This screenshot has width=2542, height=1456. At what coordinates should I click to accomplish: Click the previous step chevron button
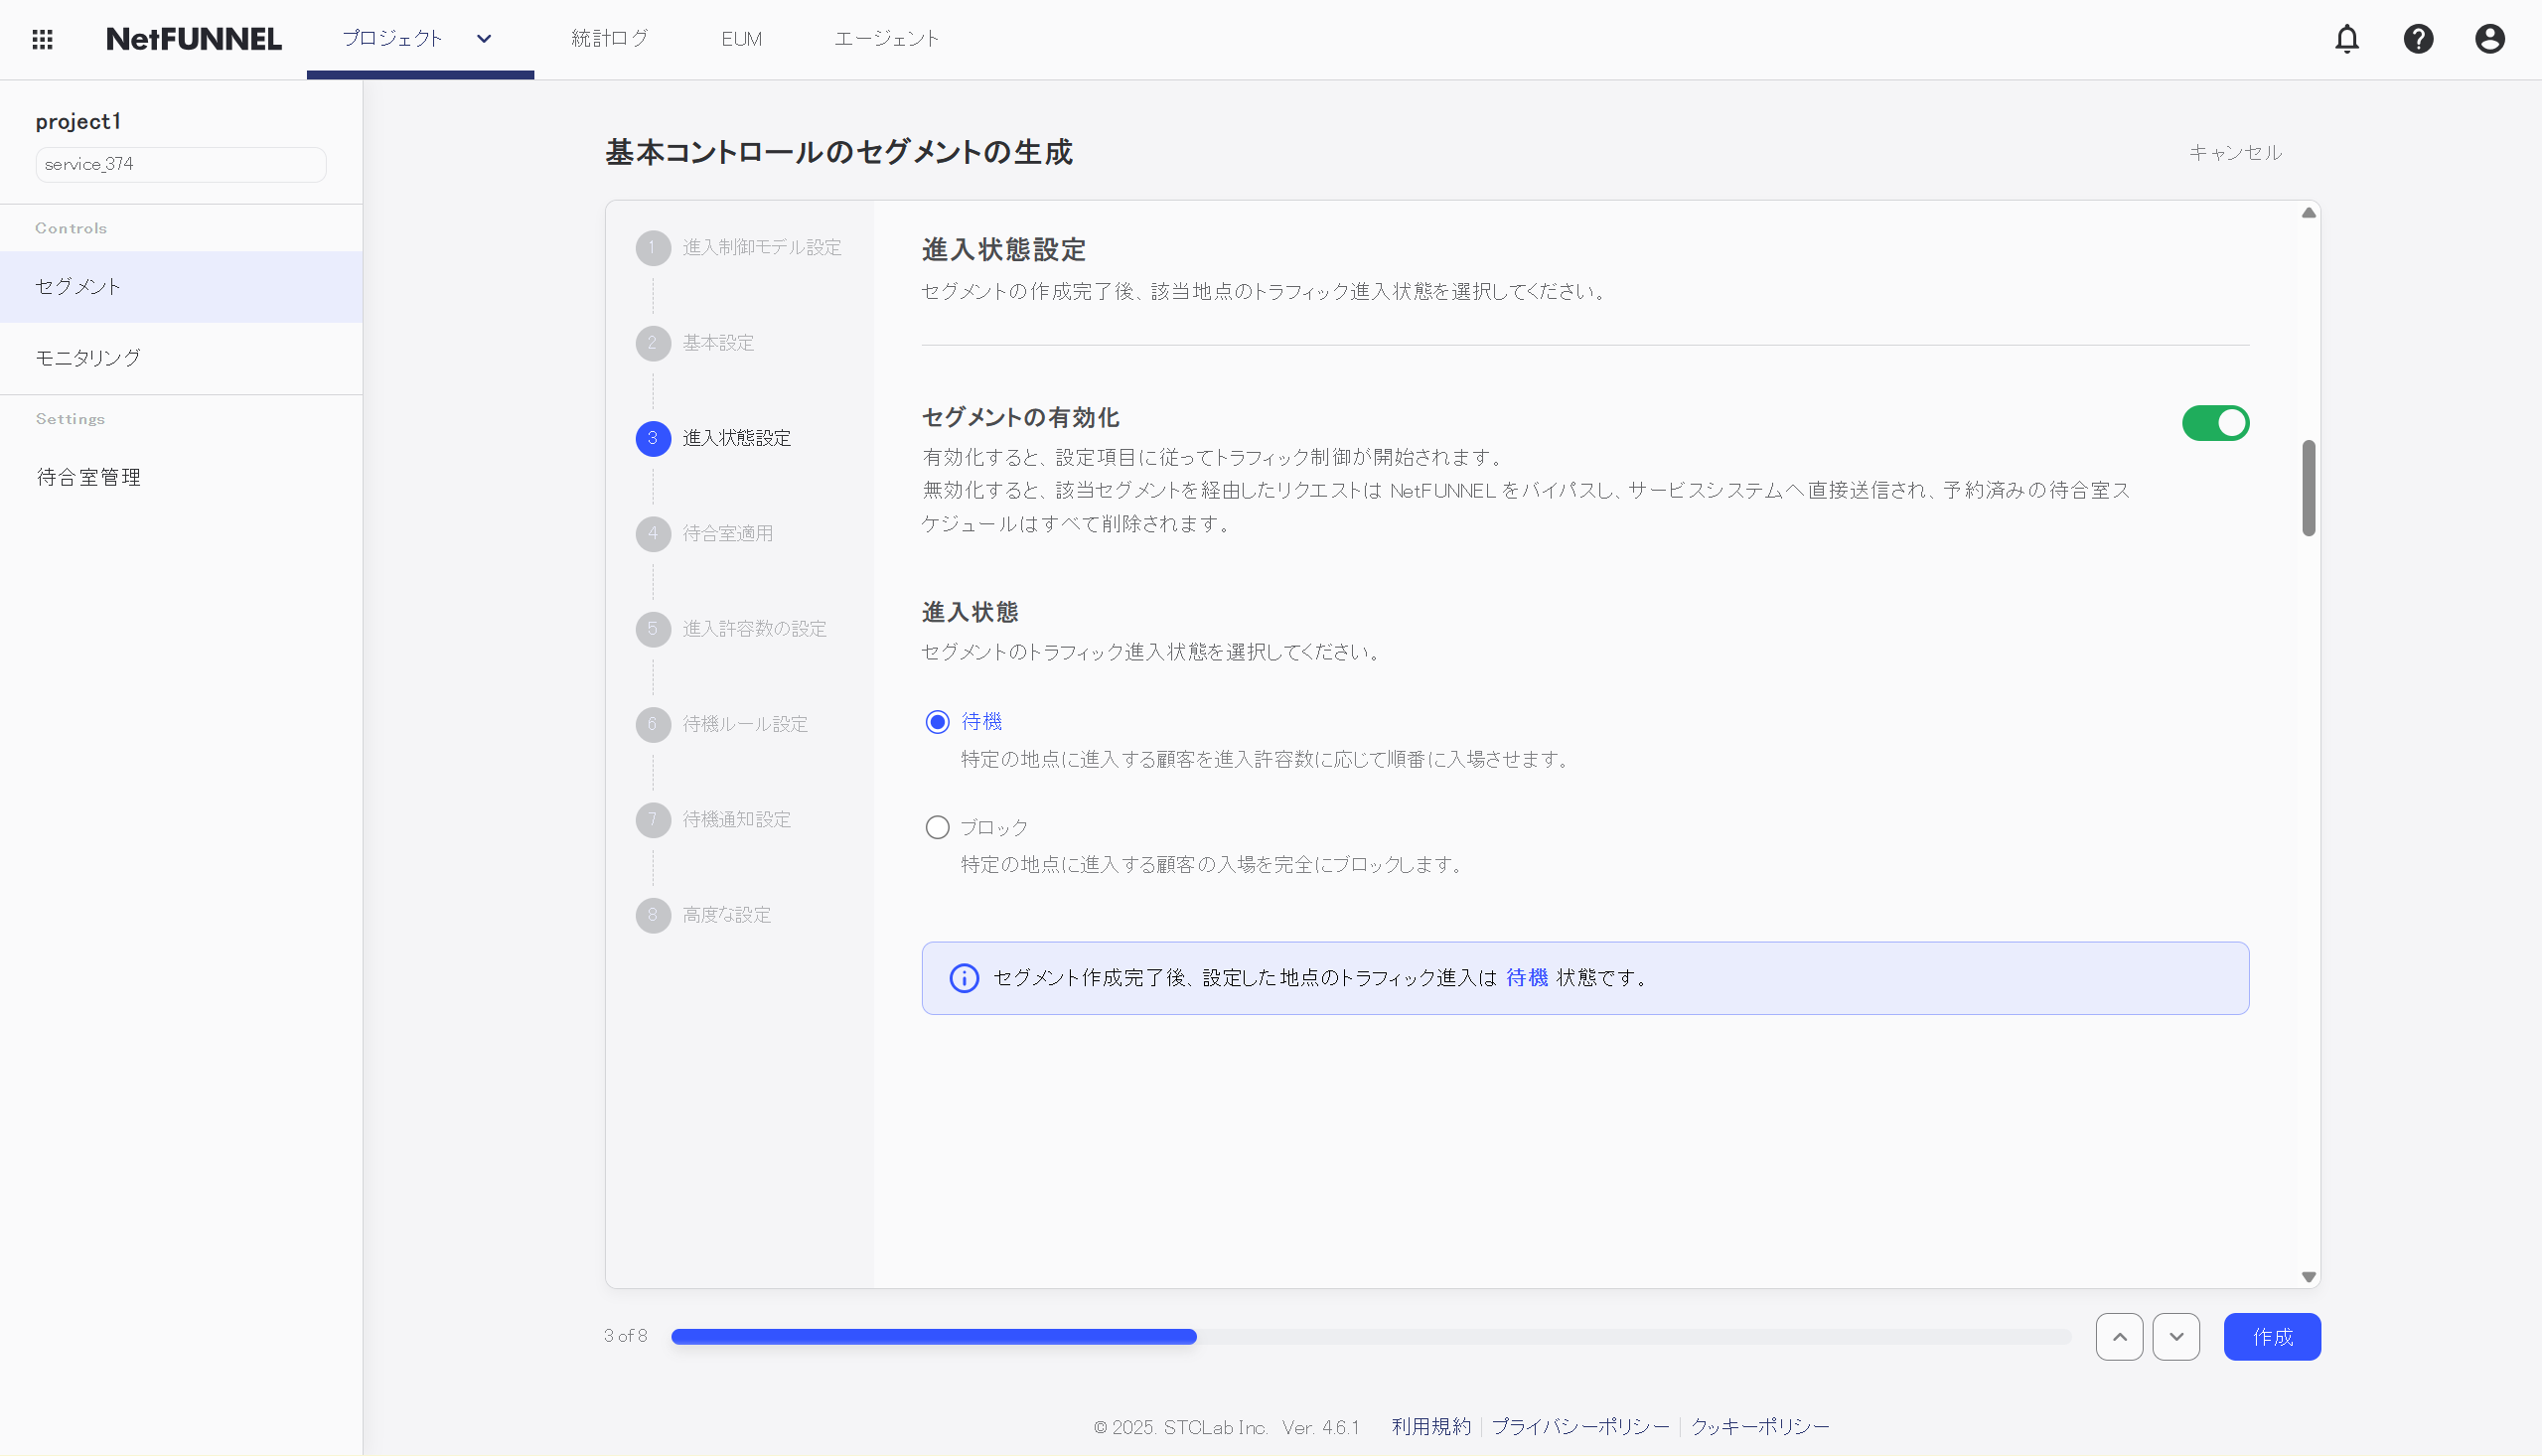[x=2118, y=1336]
